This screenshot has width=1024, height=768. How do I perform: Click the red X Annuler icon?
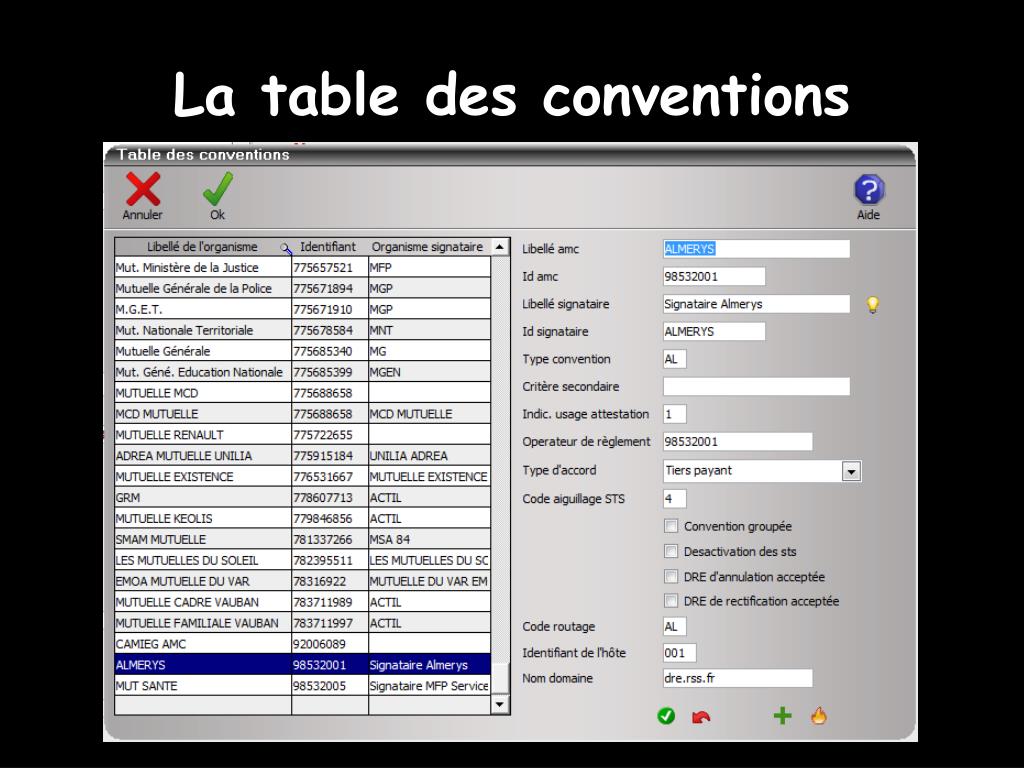(143, 189)
